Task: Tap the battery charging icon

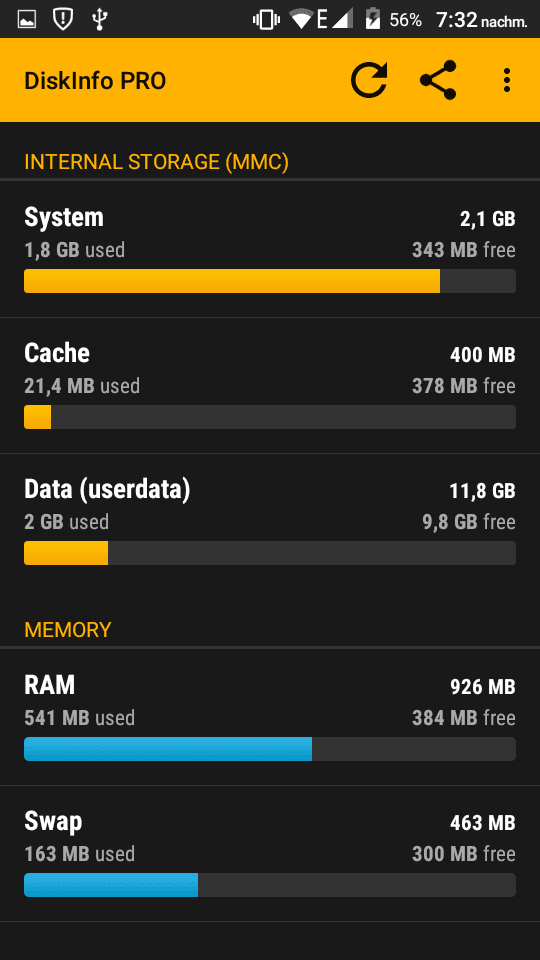Action: 372,20
